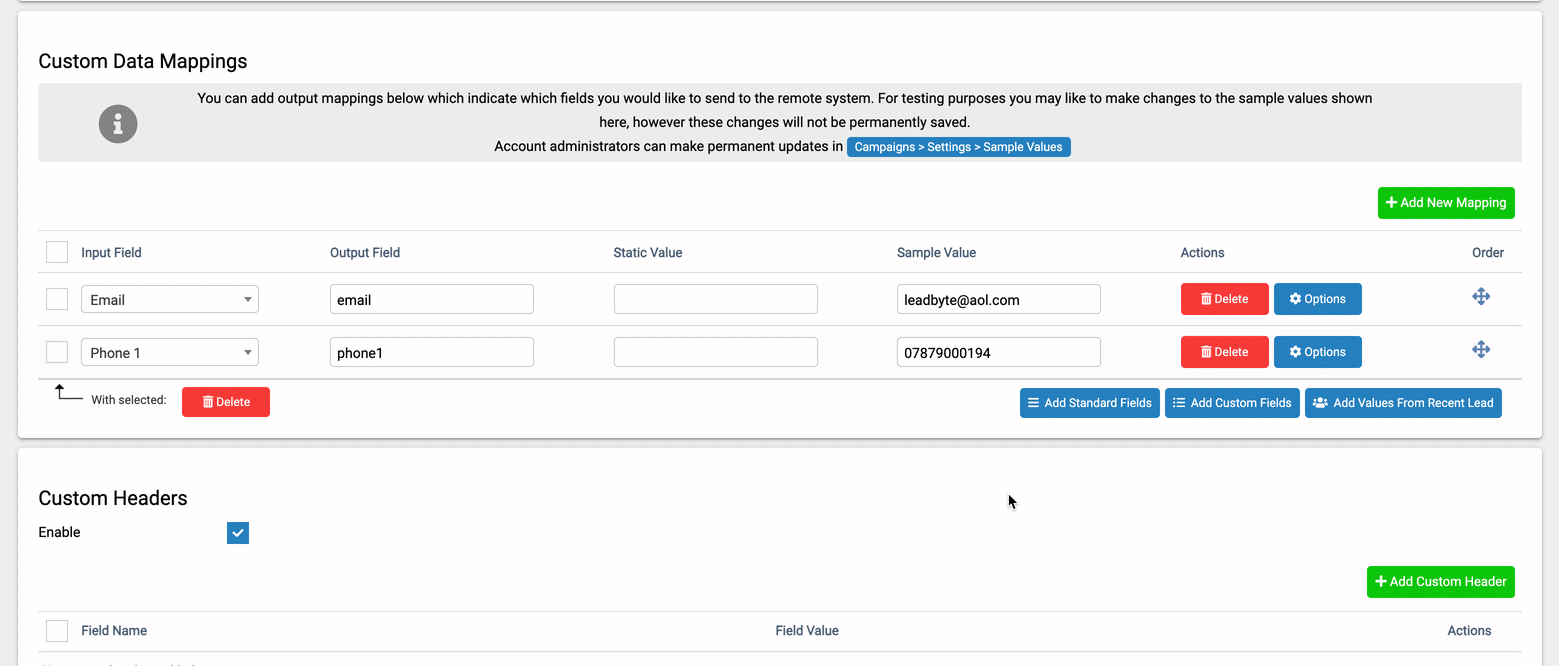
Task: Click the people icon on Add Values From Recent Lead
Action: tap(1320, 402)
